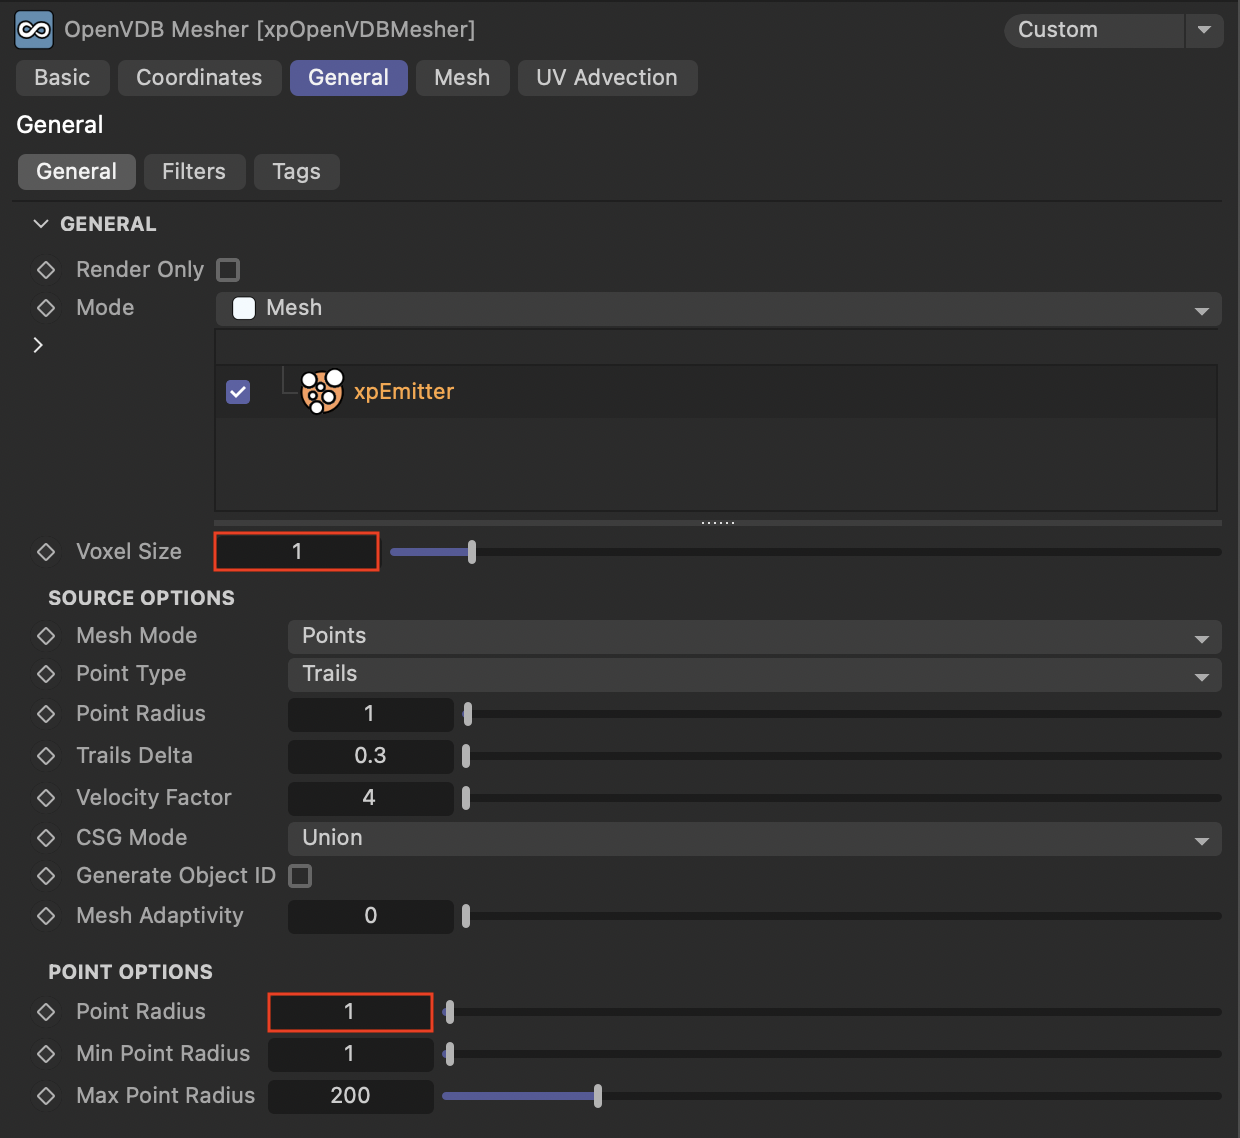The height and width of the screenshot is (1138, 1240).
Task: Click the OpenVDB Mesher title text
Action: [270, 30]
